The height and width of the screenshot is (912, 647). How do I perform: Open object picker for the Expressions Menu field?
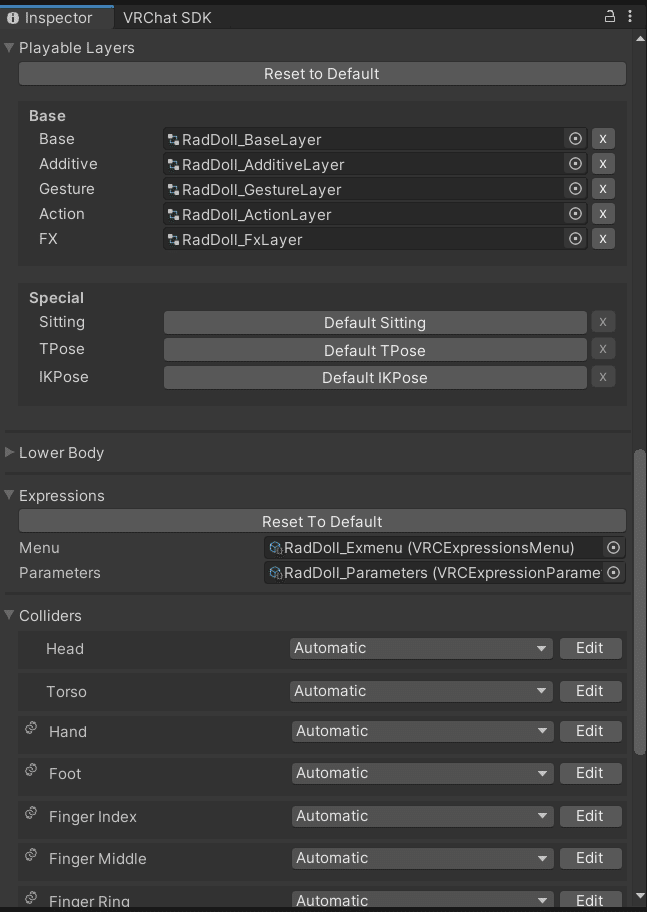[x=613, y=547]
